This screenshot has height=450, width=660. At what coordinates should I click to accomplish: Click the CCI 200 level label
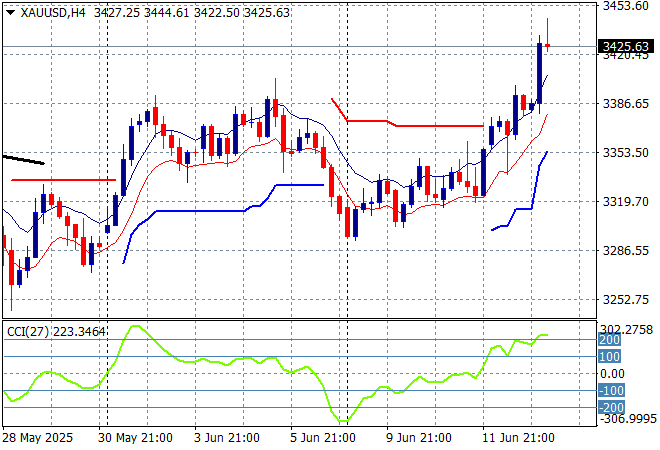coord(609,340)
